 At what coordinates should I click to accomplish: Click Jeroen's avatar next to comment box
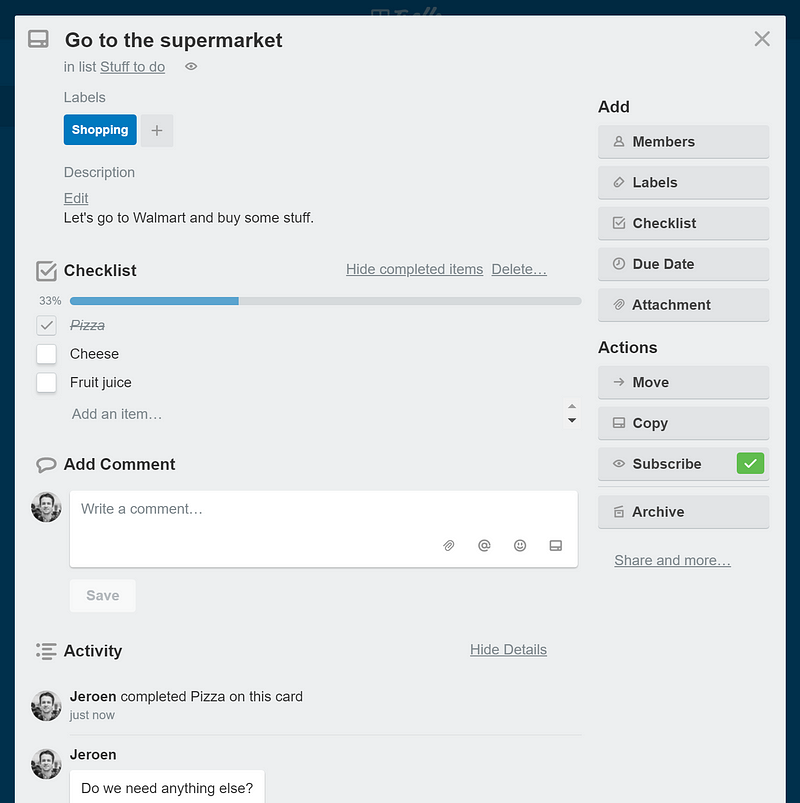[46, 507]
